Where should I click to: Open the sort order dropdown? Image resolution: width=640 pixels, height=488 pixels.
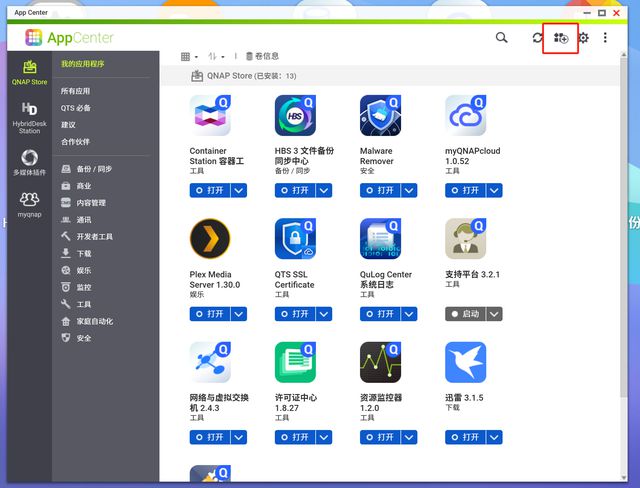click(x=216, y=57)
